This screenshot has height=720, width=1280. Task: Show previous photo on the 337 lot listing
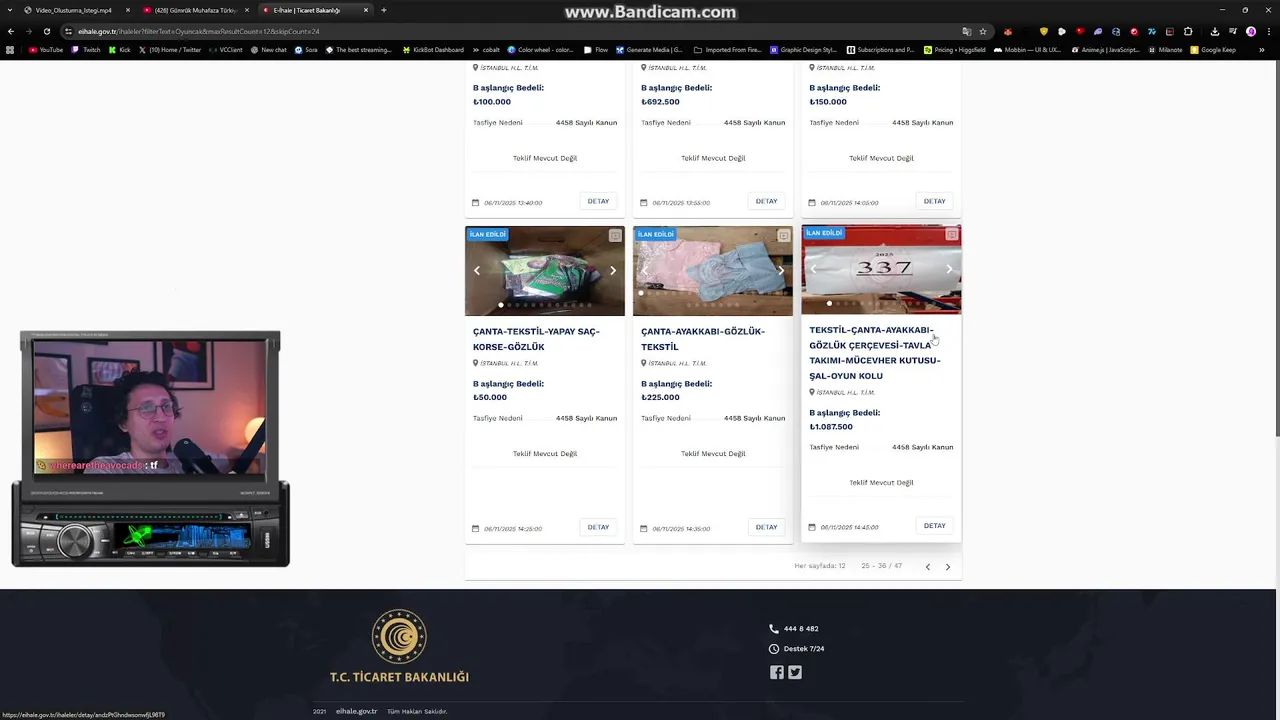click(813, 269)
